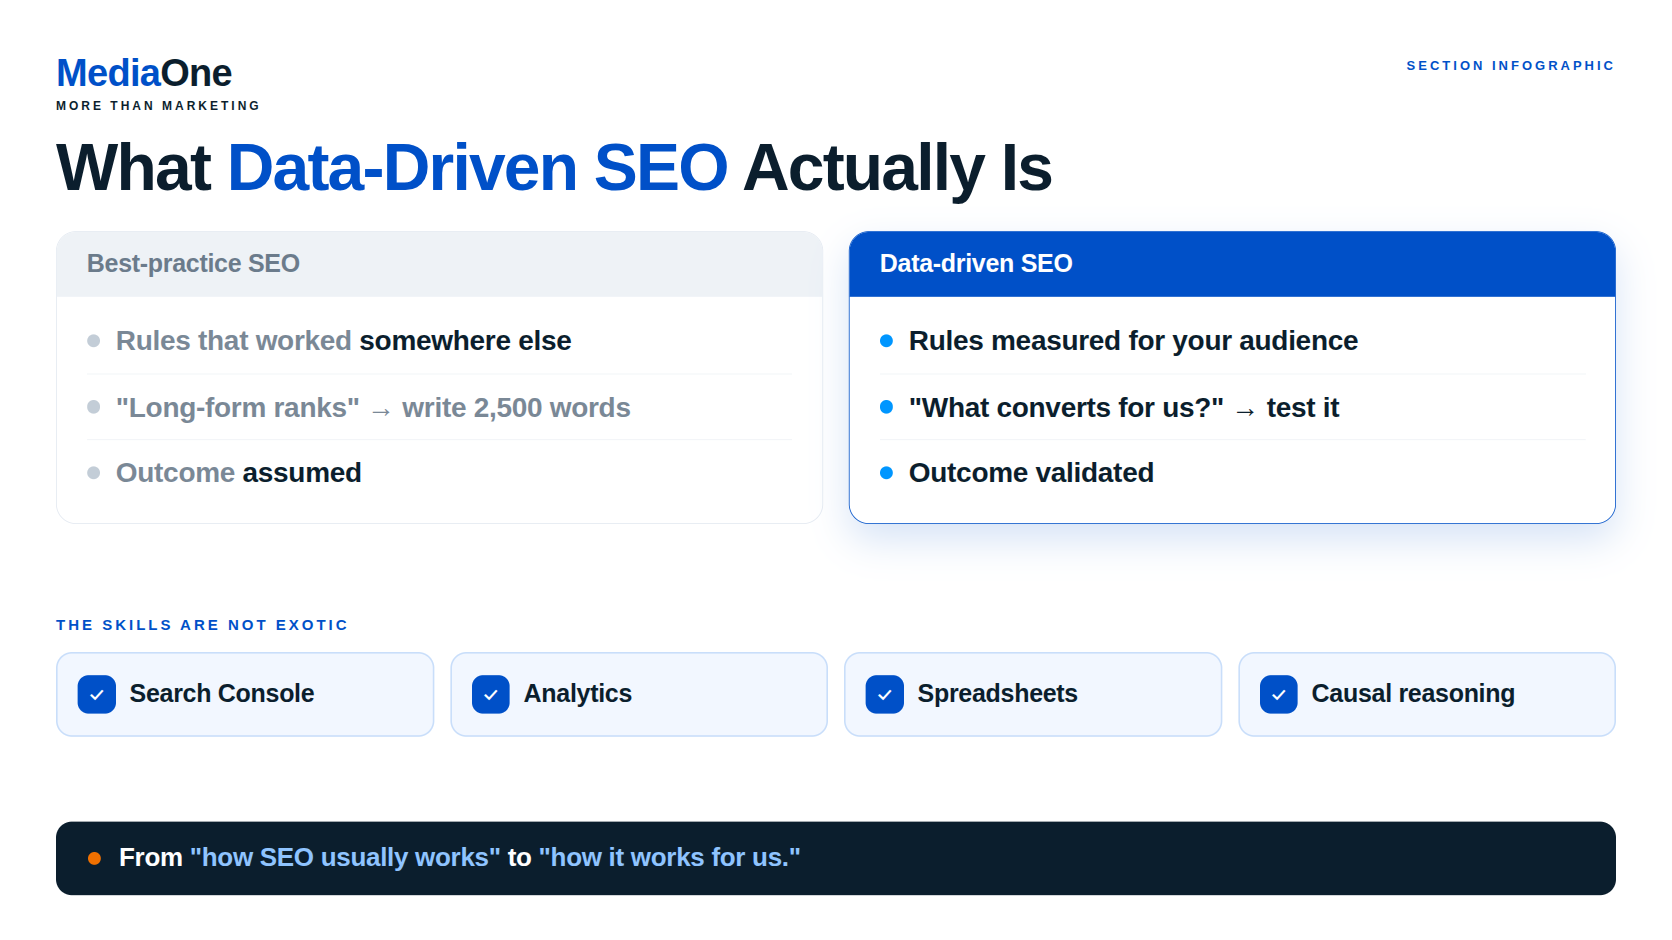Click the title 'What Data-Driven SEO Actually Is'
This screenshot has width=1672, height=940.
[x=554, y=168]
